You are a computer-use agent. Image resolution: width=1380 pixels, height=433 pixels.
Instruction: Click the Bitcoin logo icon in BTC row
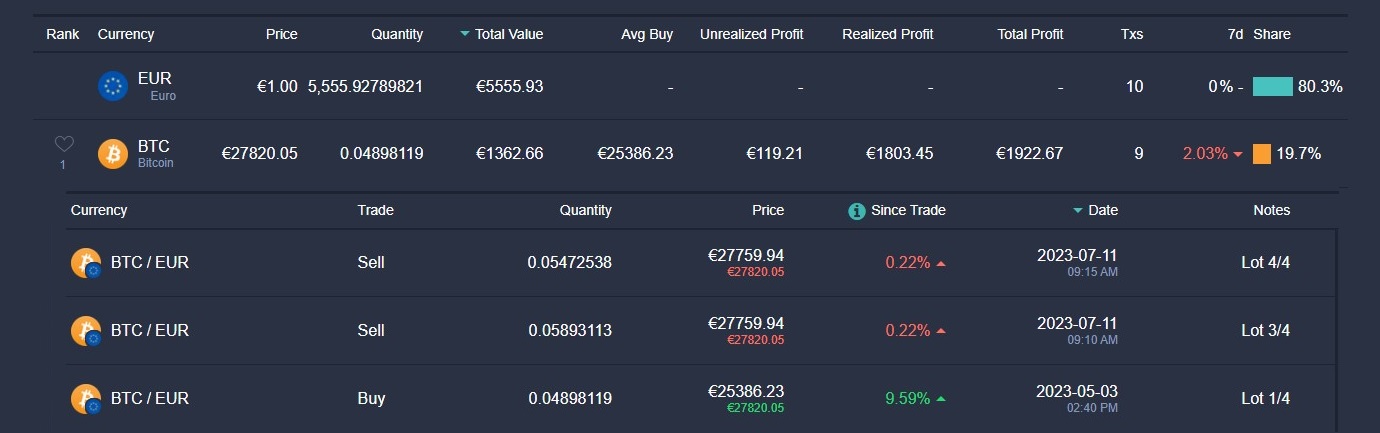(113, 154)
